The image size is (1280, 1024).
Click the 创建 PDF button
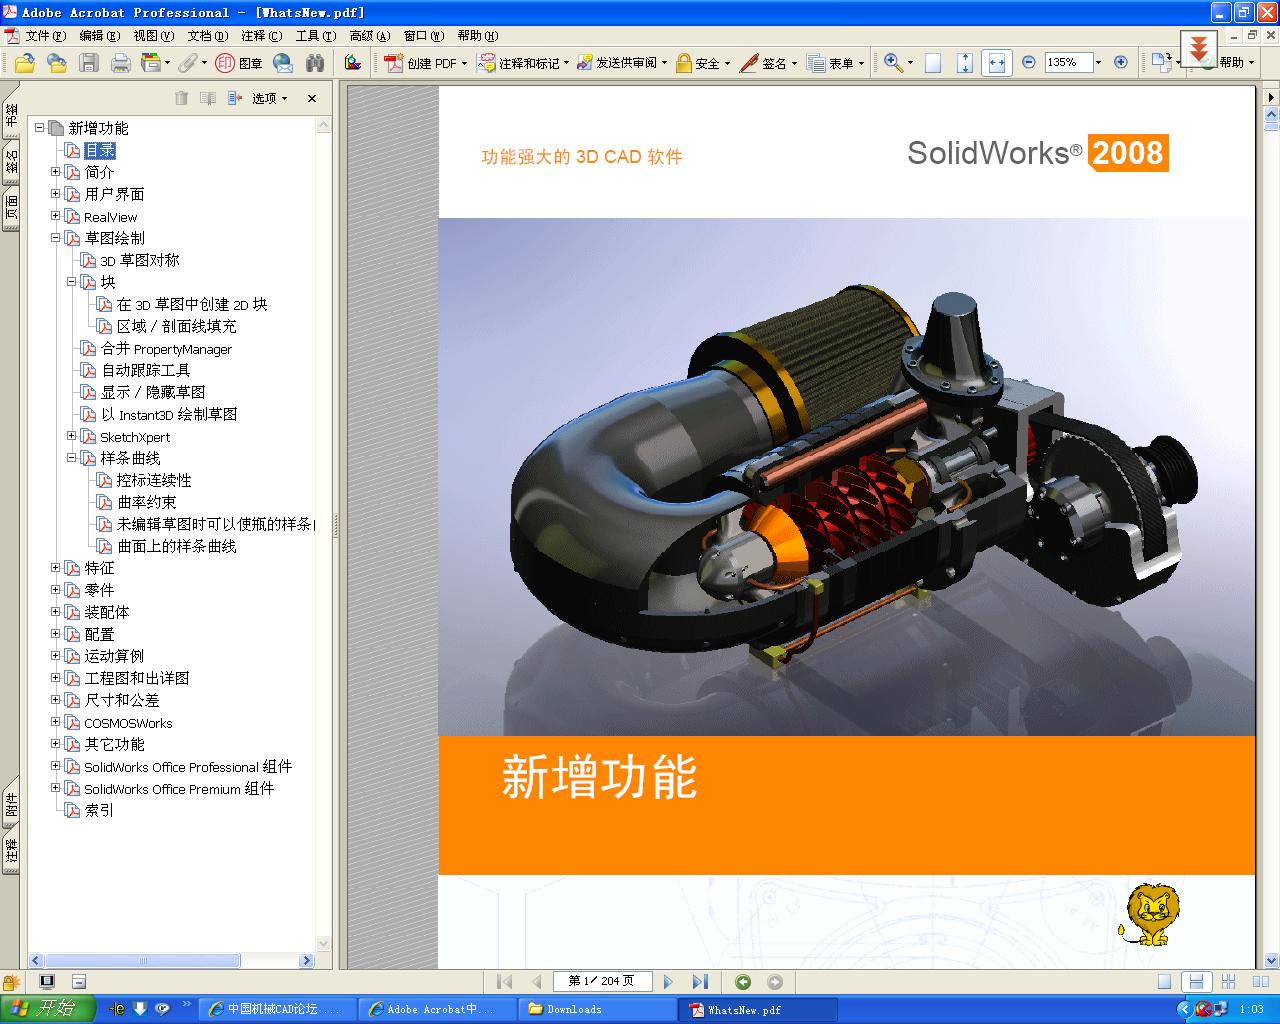(425, 63)
